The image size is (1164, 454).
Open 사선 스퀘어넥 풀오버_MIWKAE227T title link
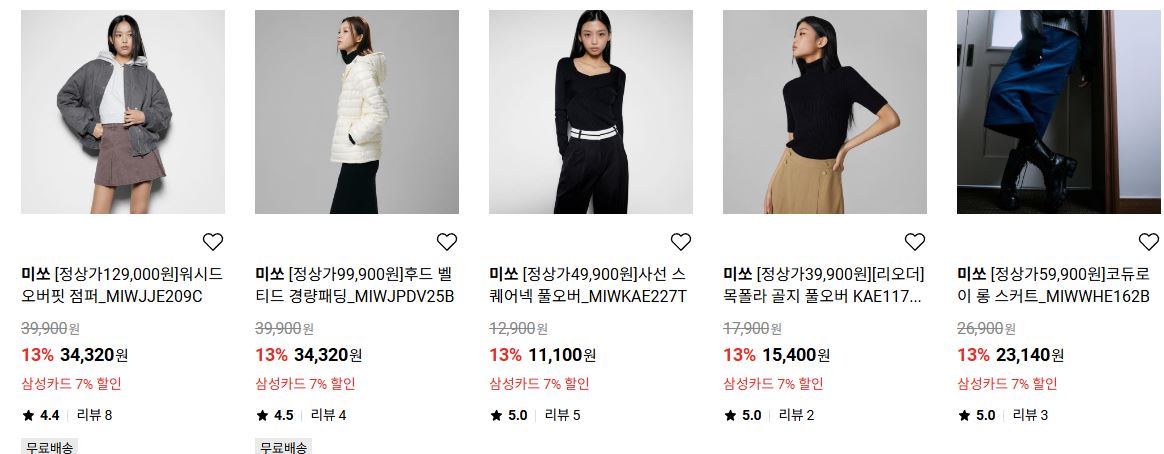pos(589,286)
